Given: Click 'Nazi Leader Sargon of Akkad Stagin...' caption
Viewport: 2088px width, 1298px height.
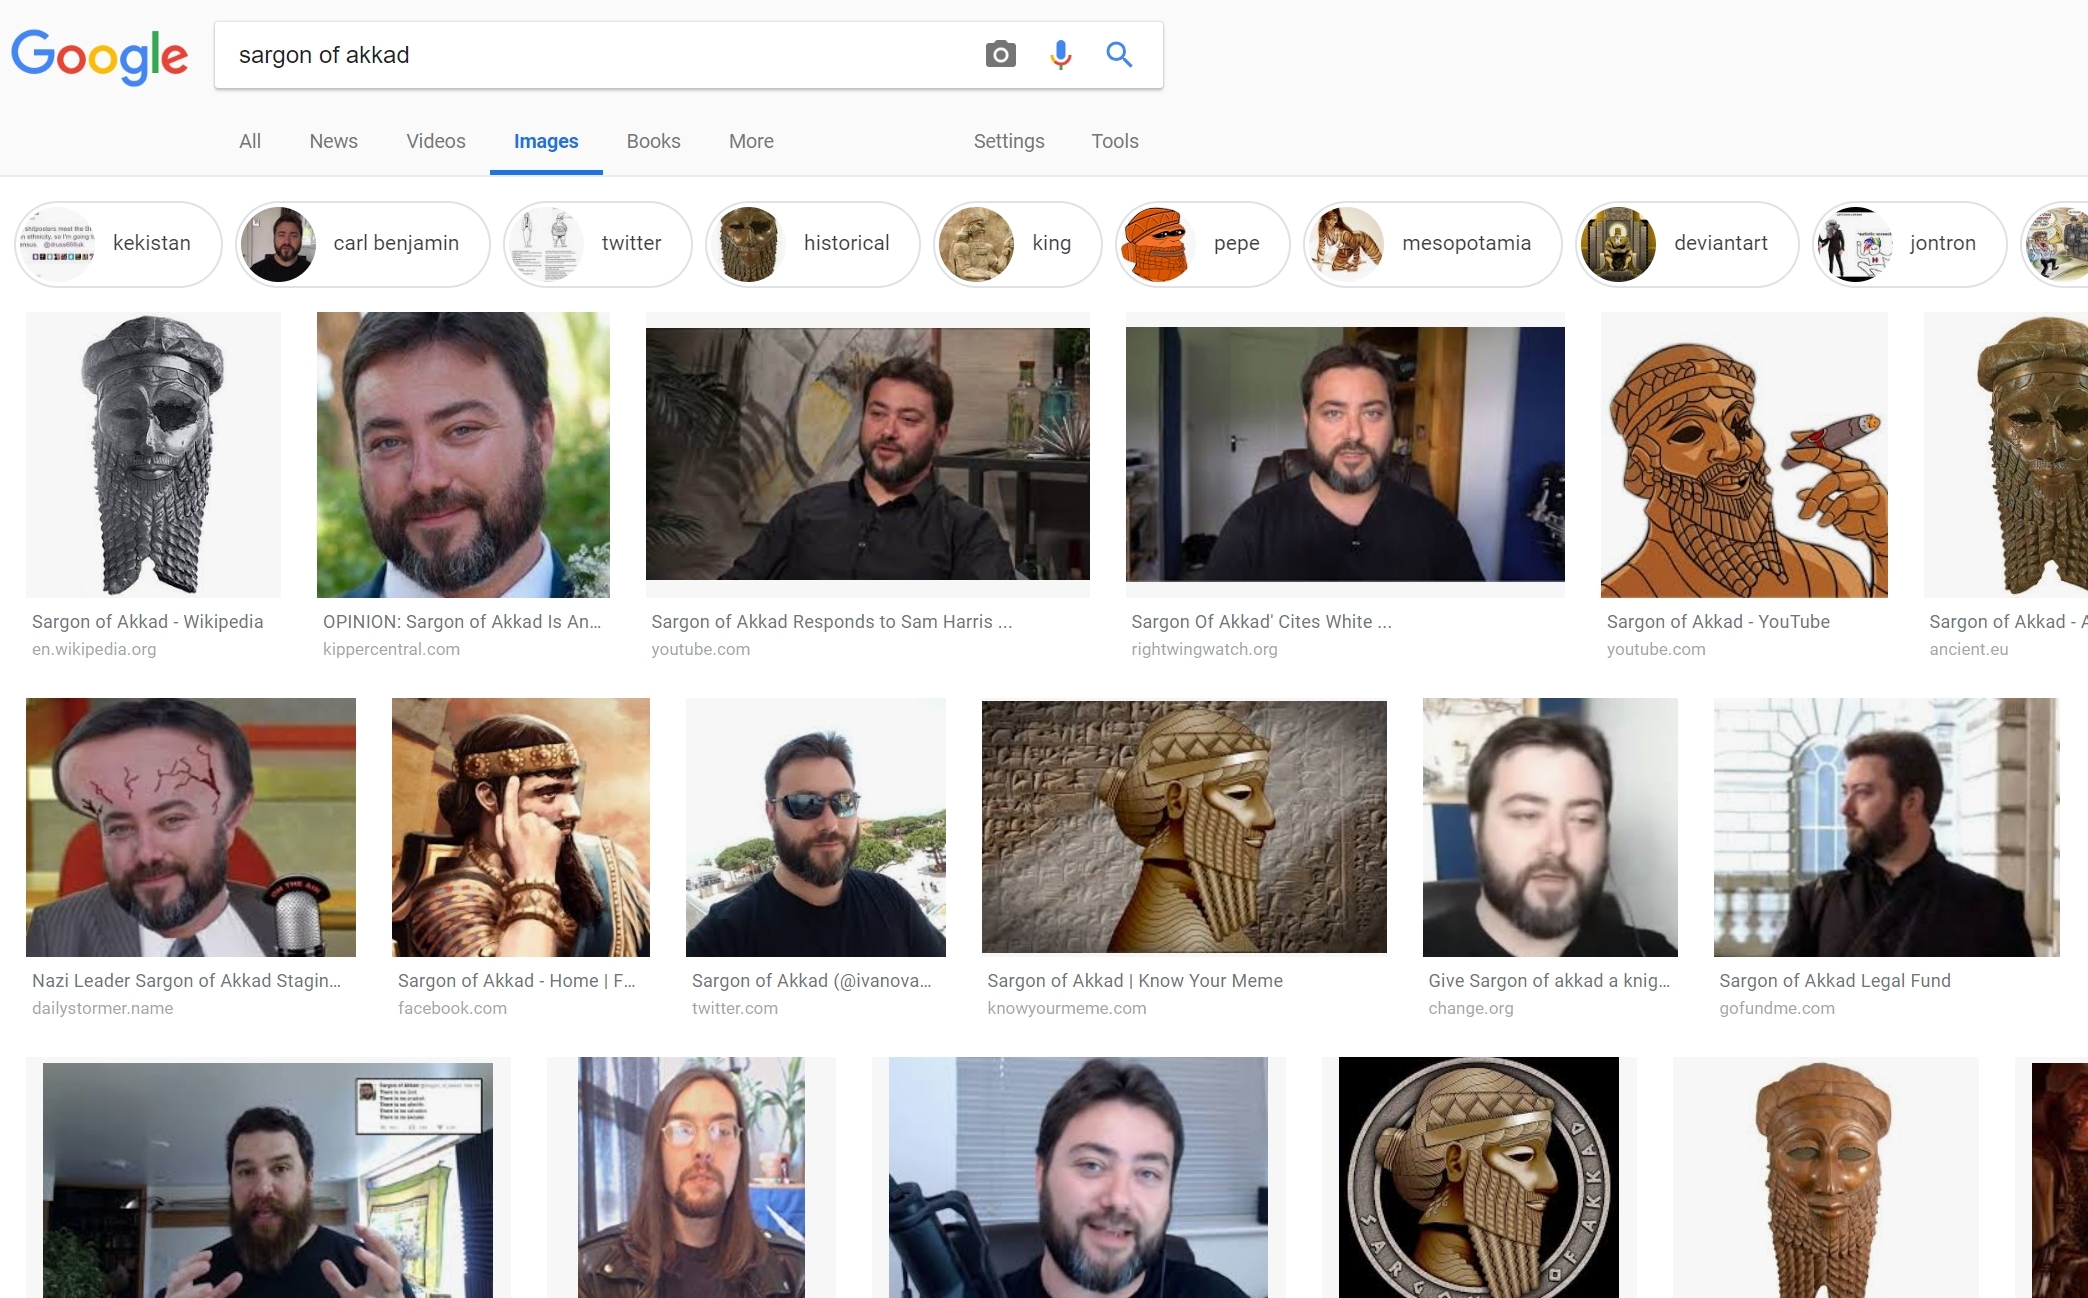Looking at the screenshot, I should 187,981.
